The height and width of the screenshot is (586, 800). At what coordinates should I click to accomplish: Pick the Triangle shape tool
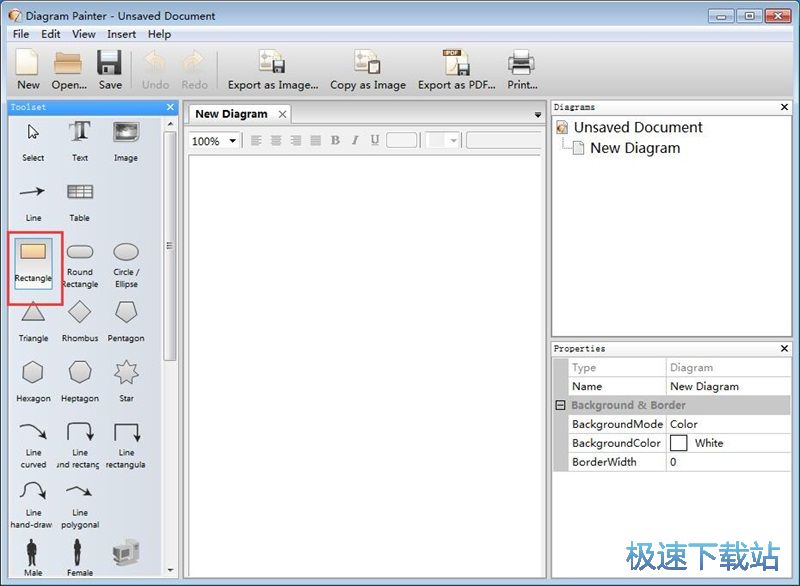[x=33, y=318]
